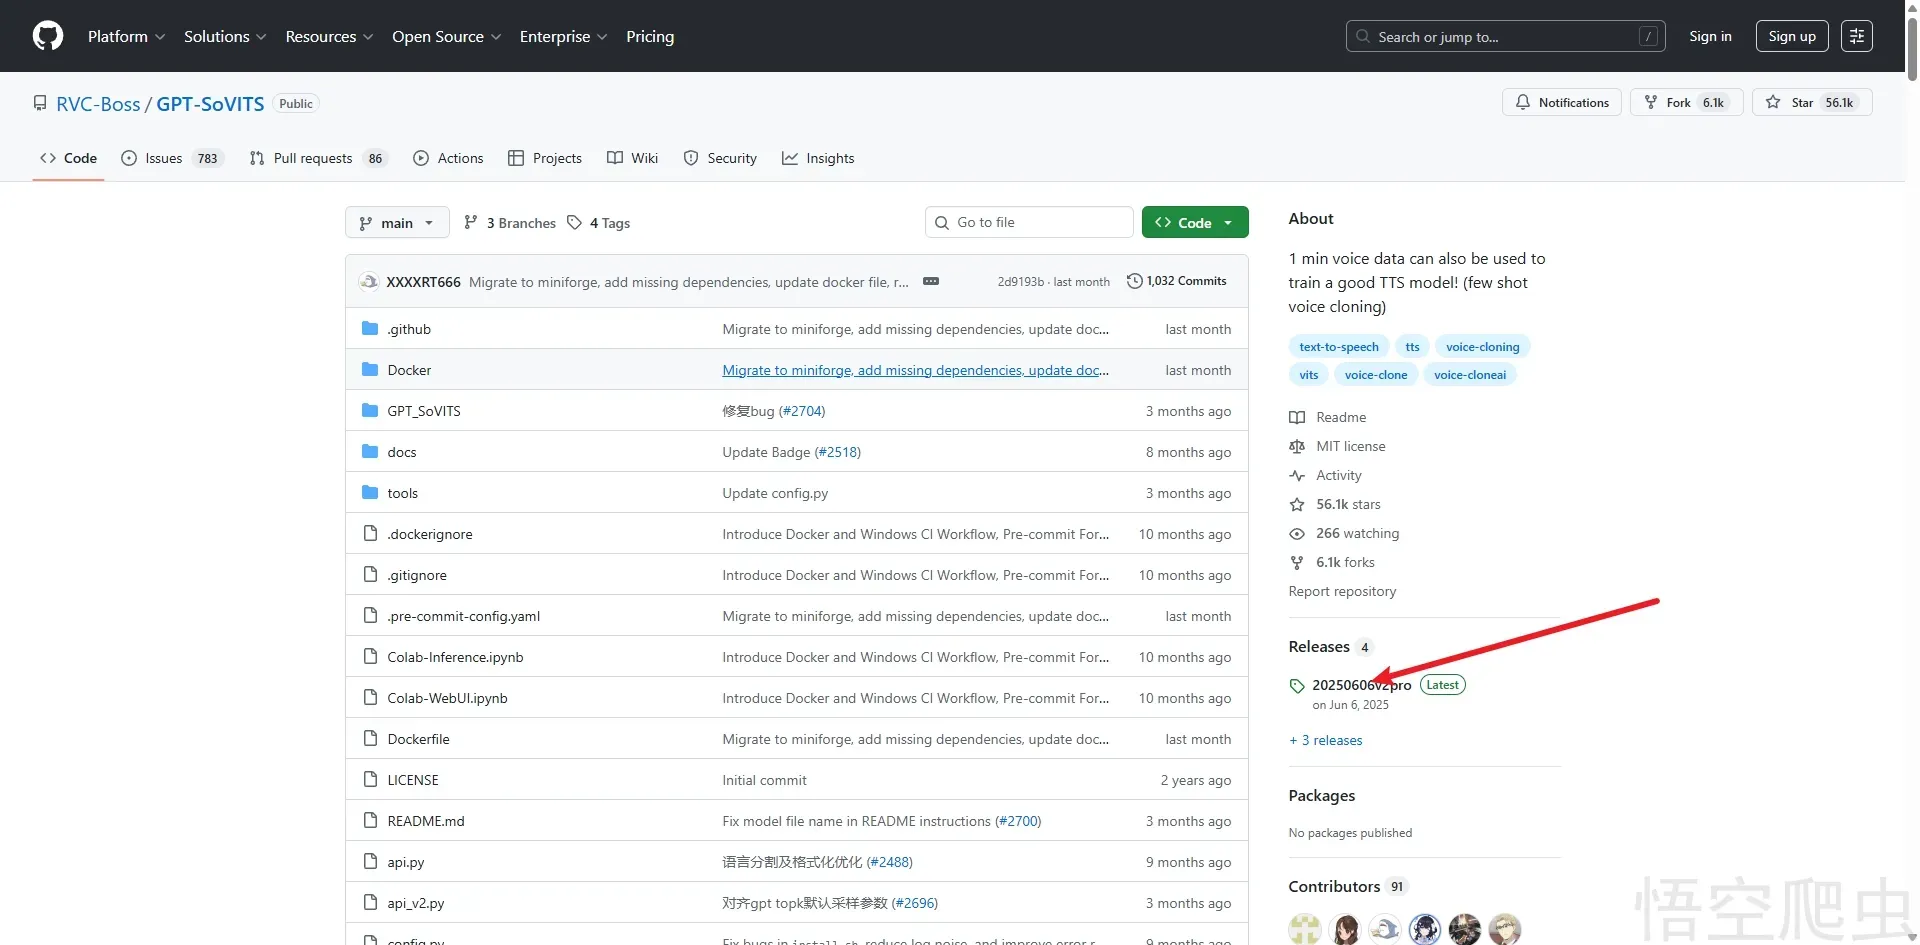Screen dimensions: 1920x945
Task: Click the 20250606v2pro release tag
Action: (1361, 685)
